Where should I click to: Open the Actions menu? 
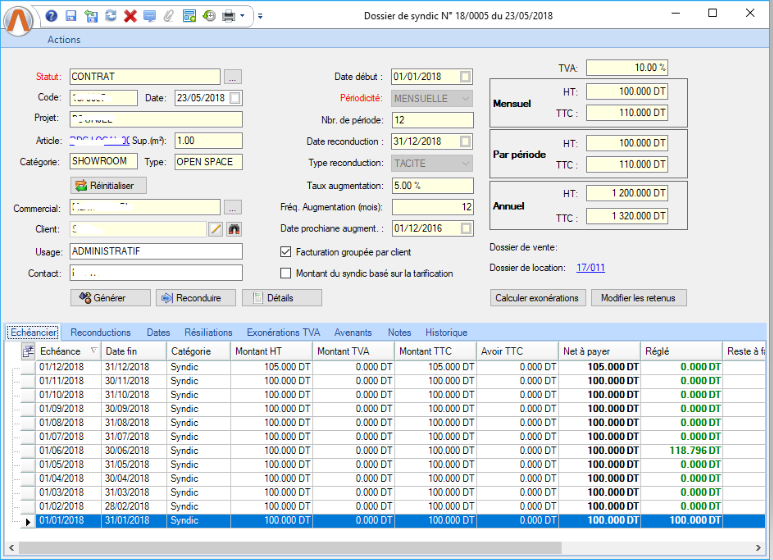point(64,40)
